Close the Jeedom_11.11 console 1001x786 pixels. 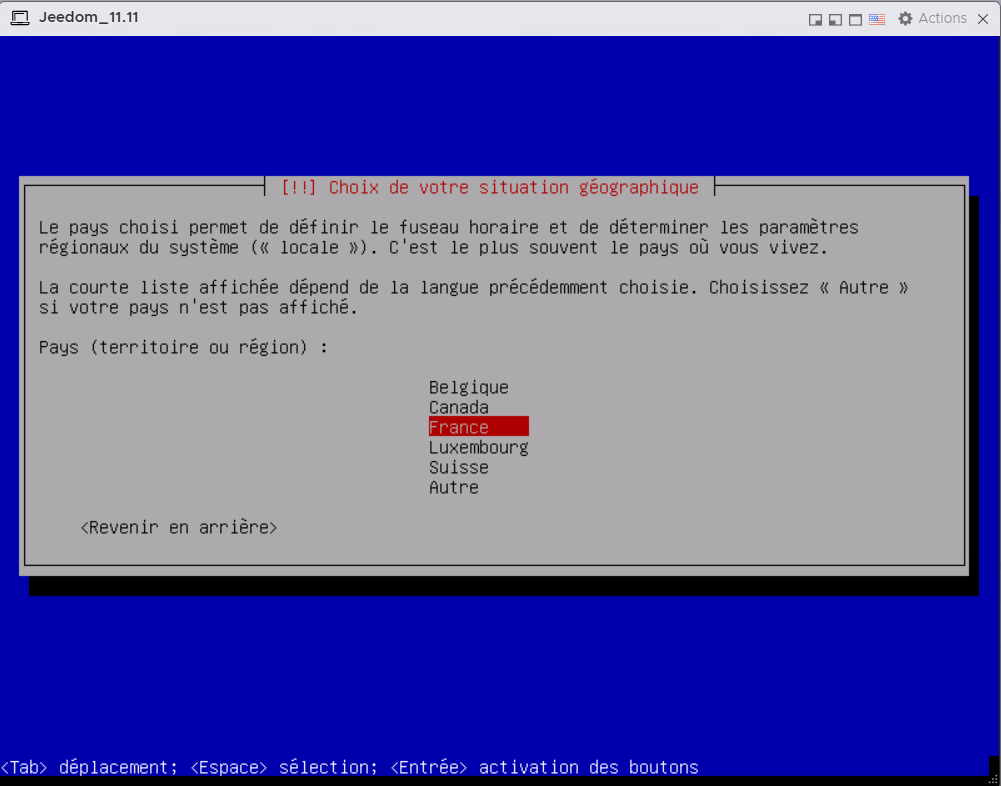tap(983, 19)
